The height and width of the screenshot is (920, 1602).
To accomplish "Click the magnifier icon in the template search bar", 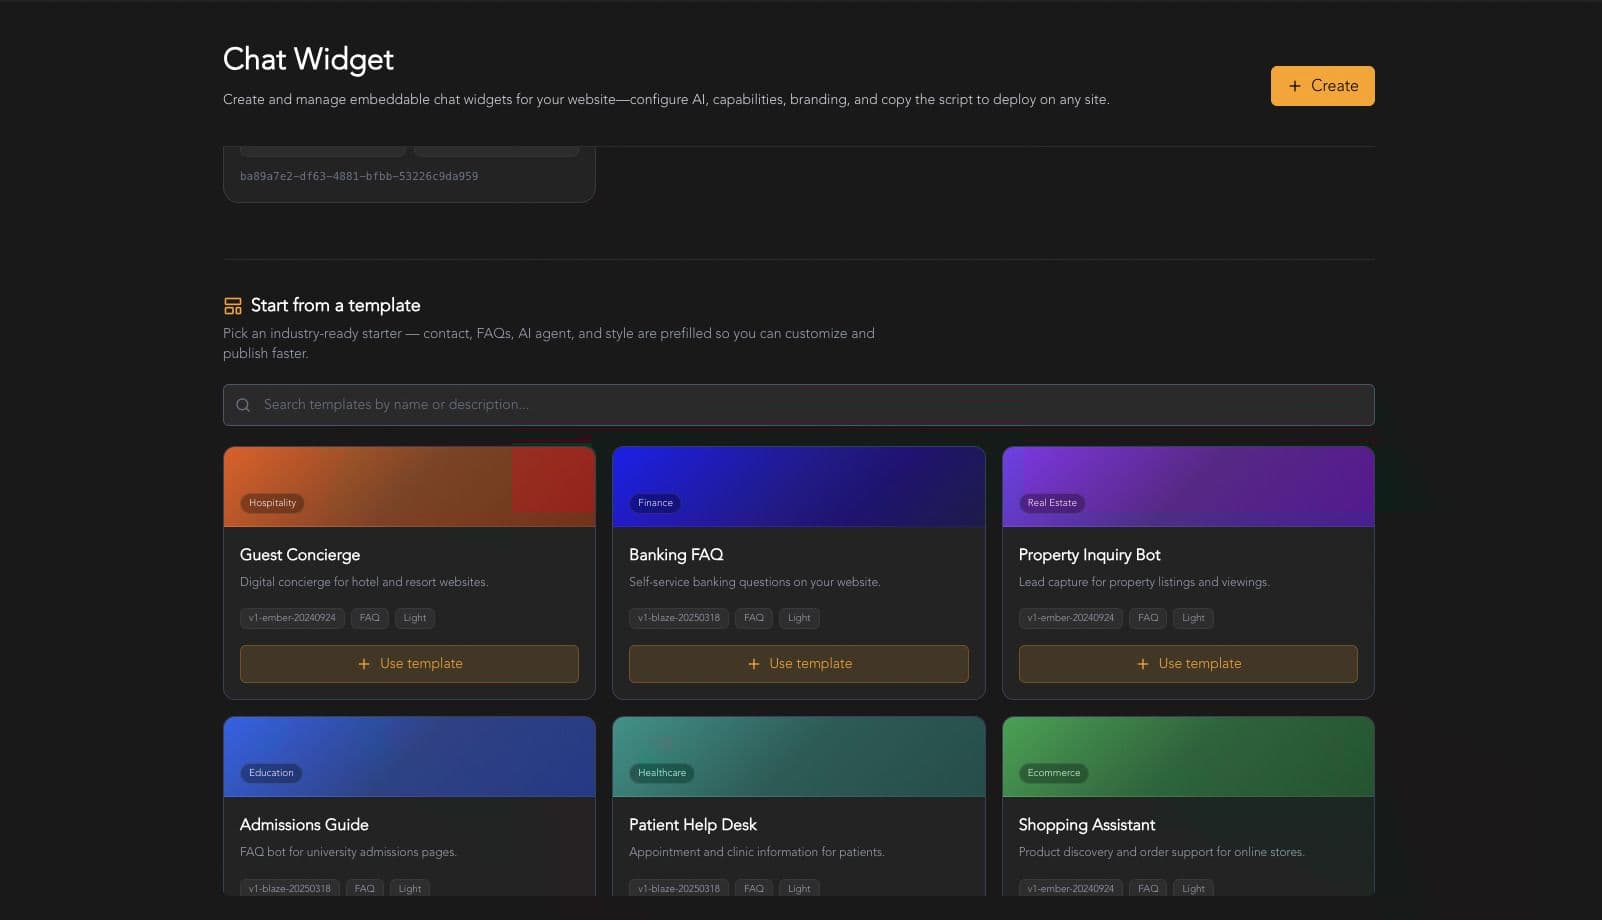I will tap(243, 405).
